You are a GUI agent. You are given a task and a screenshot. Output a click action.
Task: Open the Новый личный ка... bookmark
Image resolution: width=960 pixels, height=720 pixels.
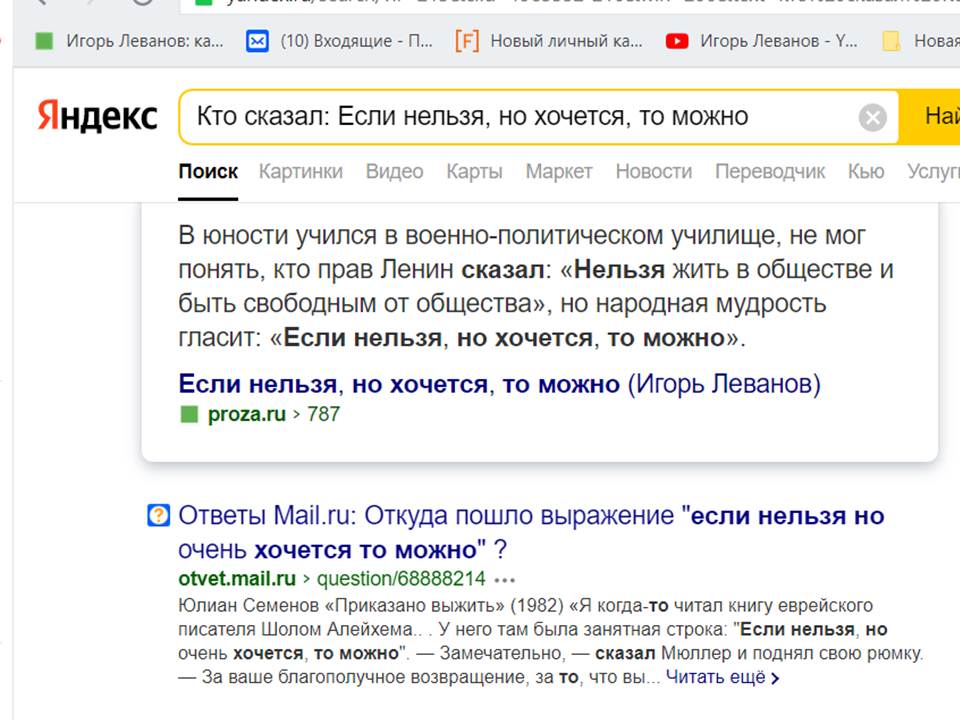(x=549, y=41)
